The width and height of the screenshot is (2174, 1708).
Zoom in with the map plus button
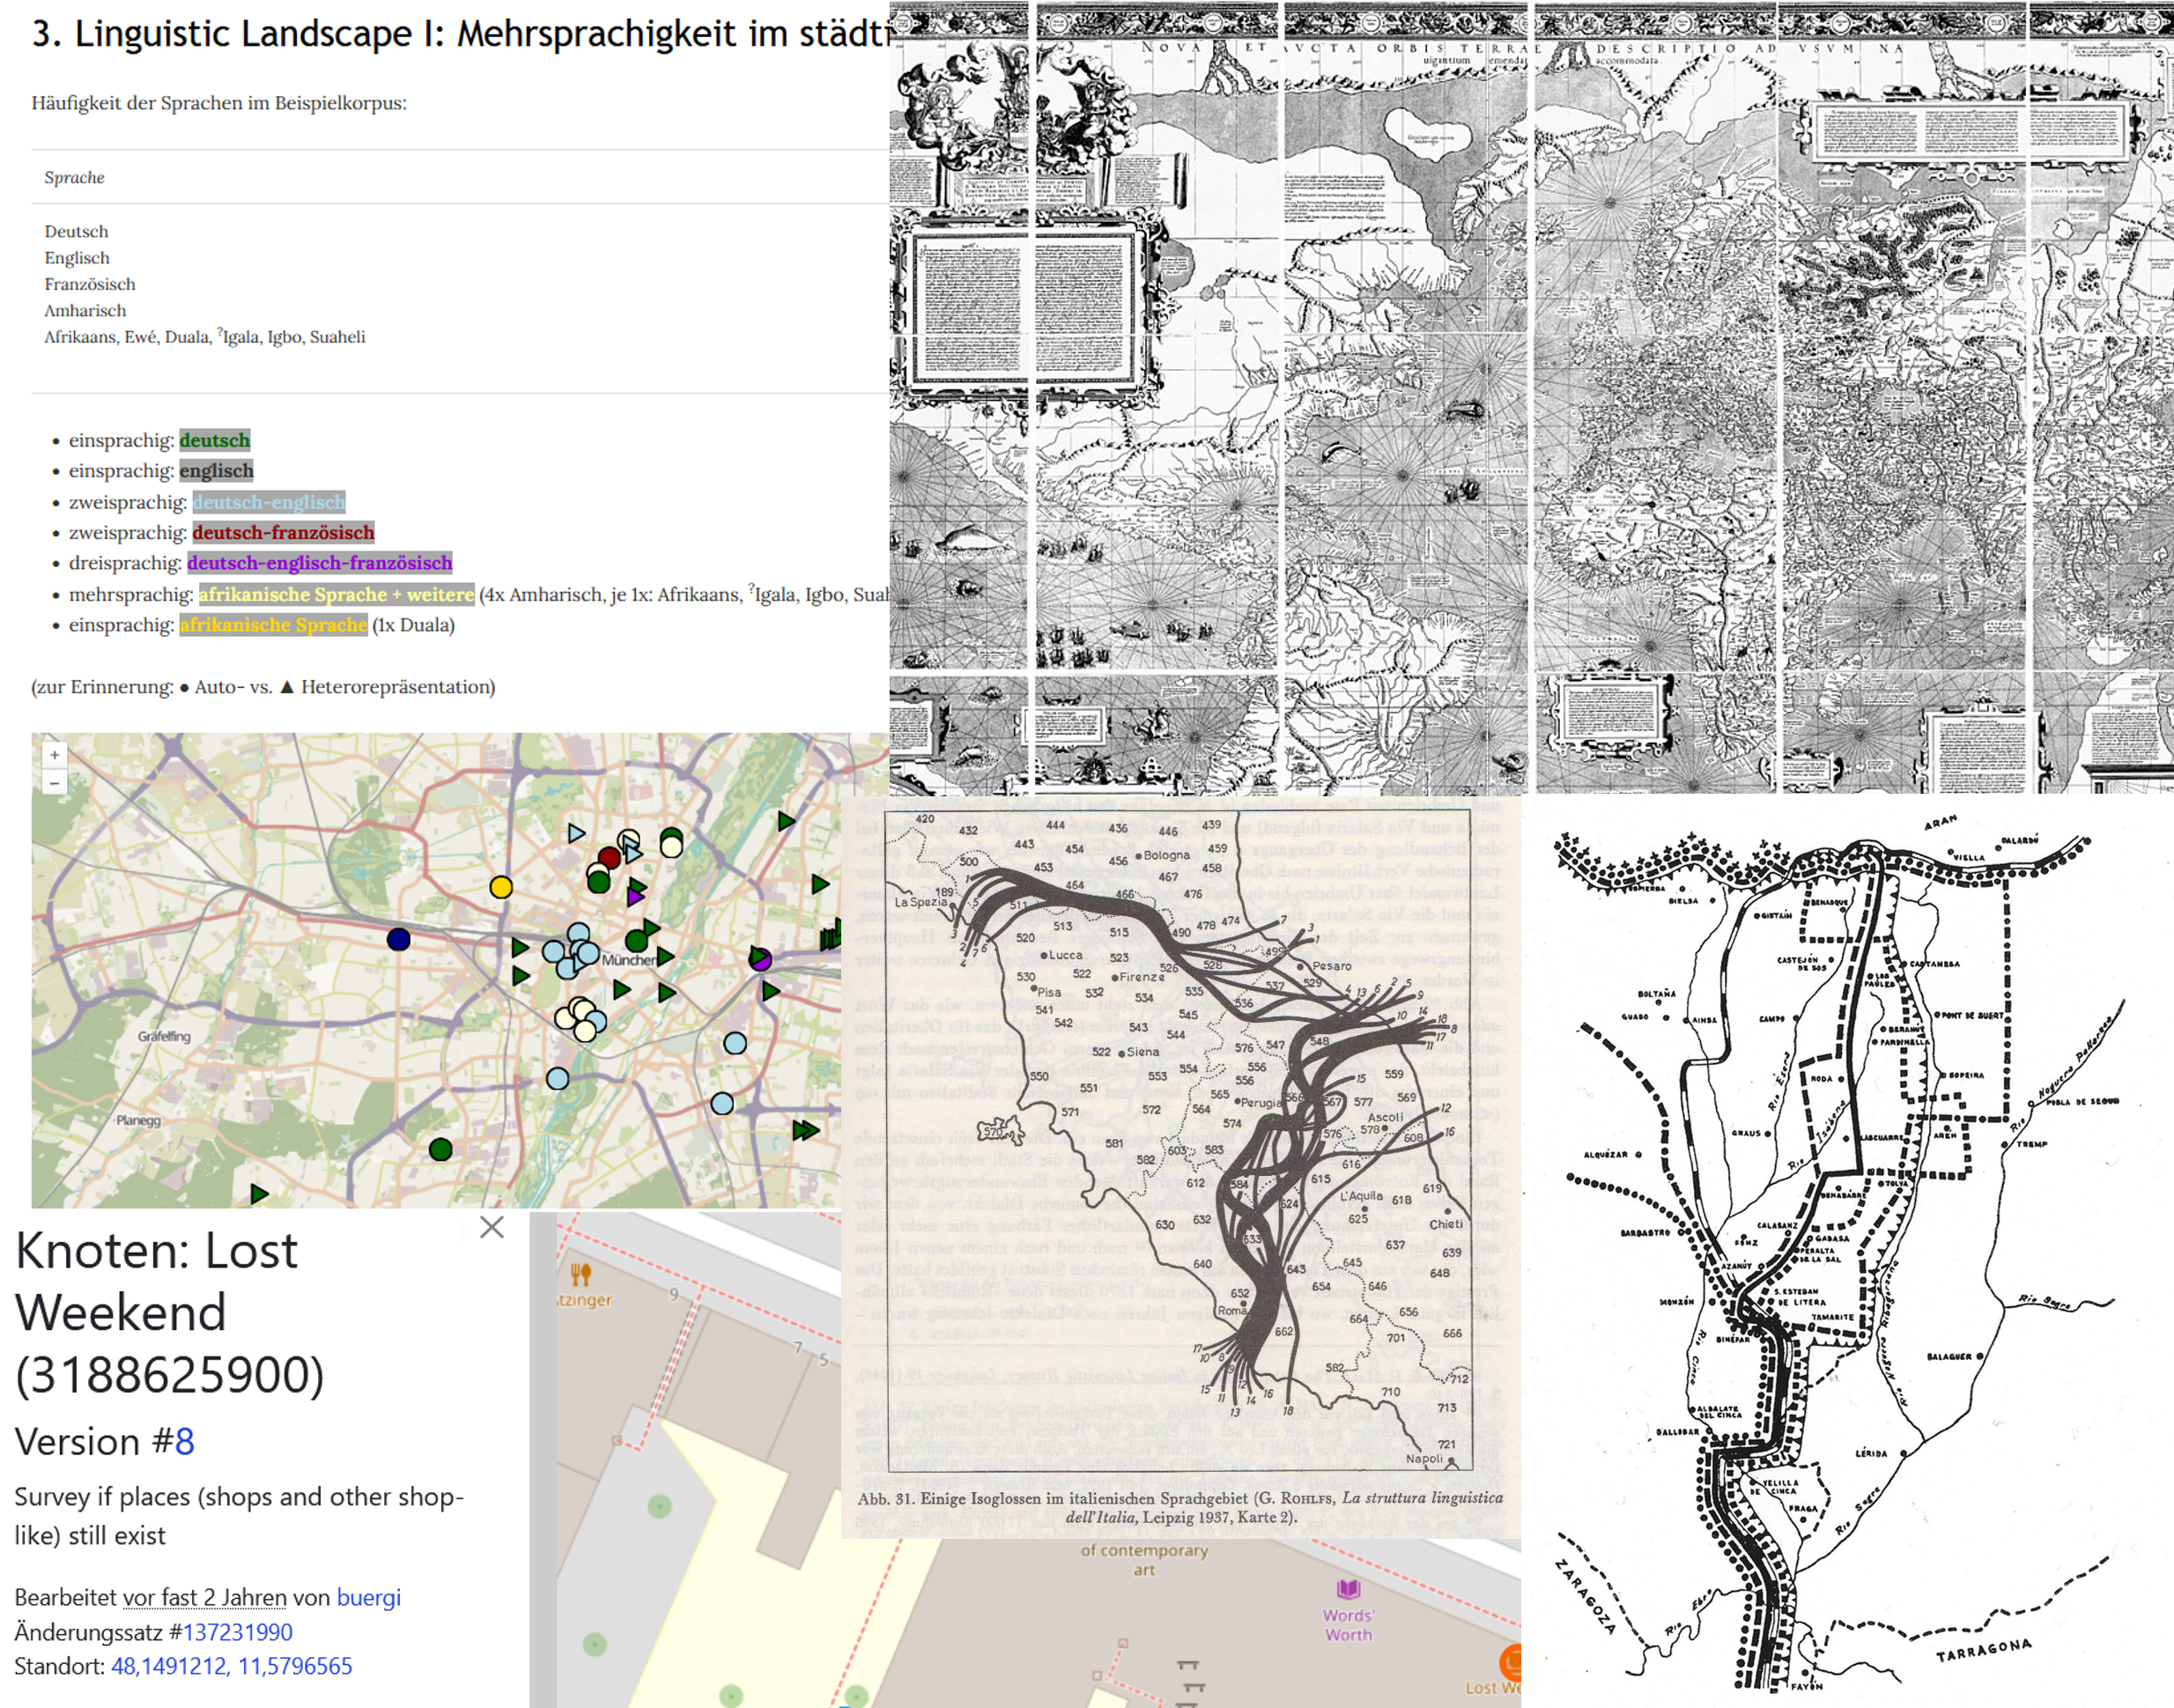[x=54, y=755]
